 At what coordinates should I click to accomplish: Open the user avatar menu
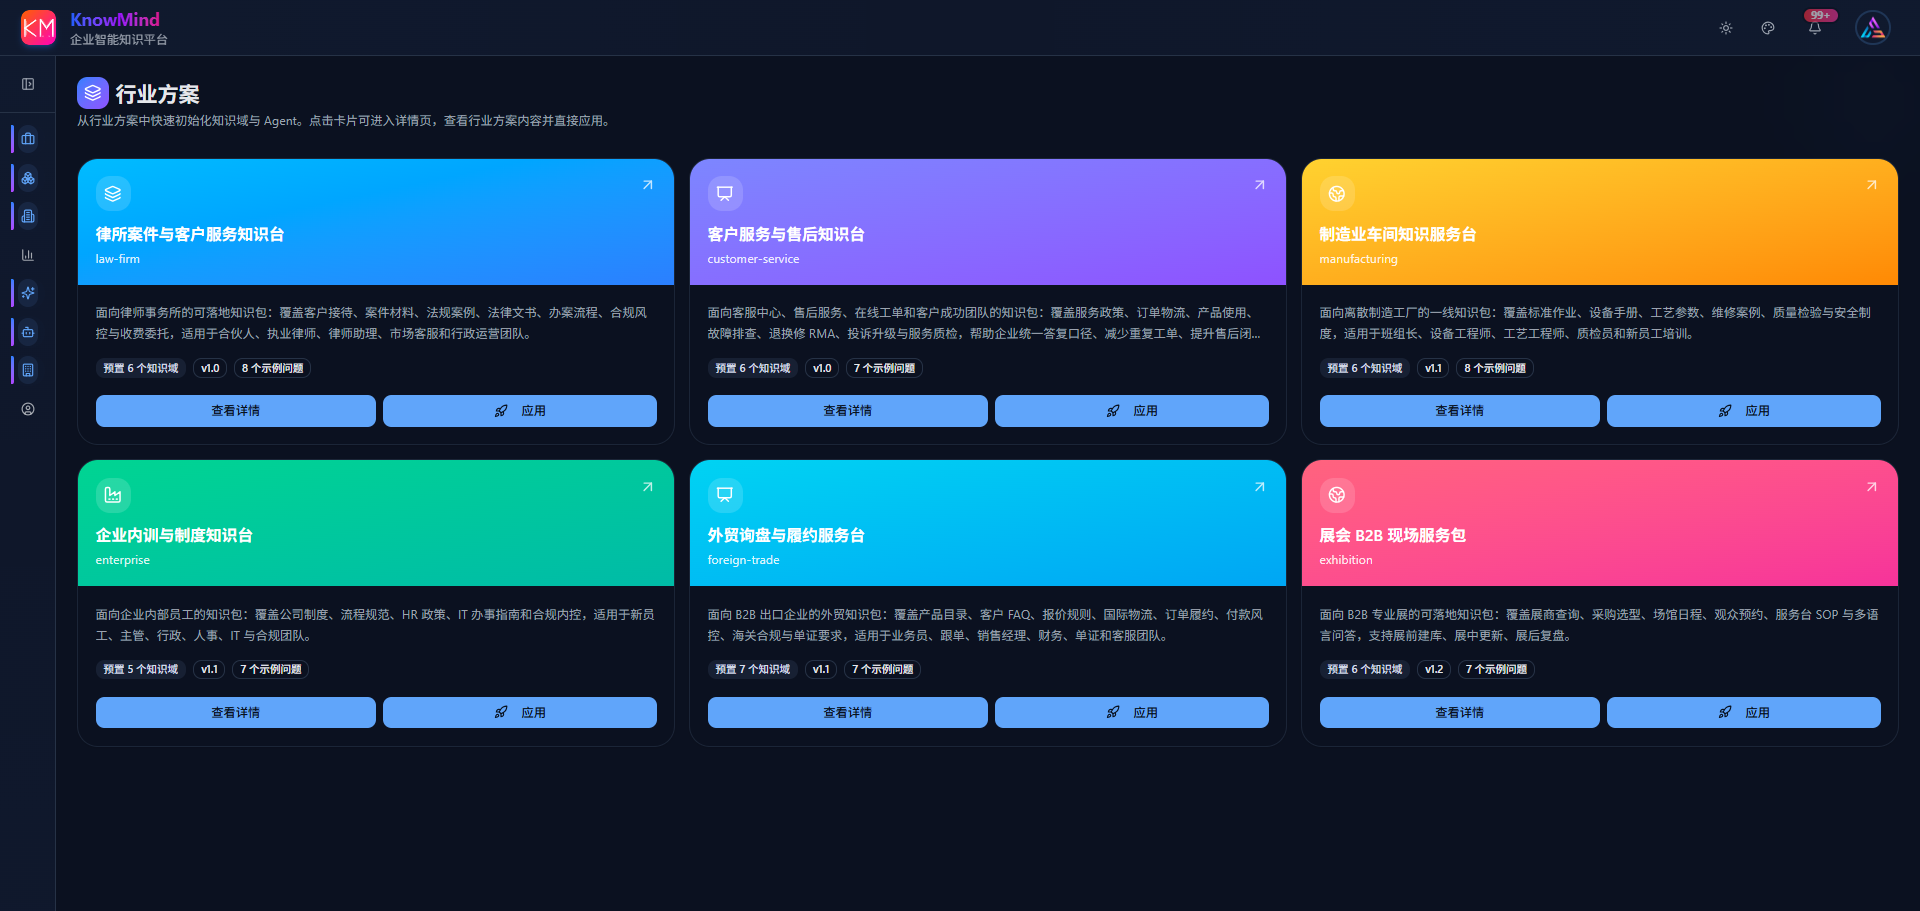1873,28
